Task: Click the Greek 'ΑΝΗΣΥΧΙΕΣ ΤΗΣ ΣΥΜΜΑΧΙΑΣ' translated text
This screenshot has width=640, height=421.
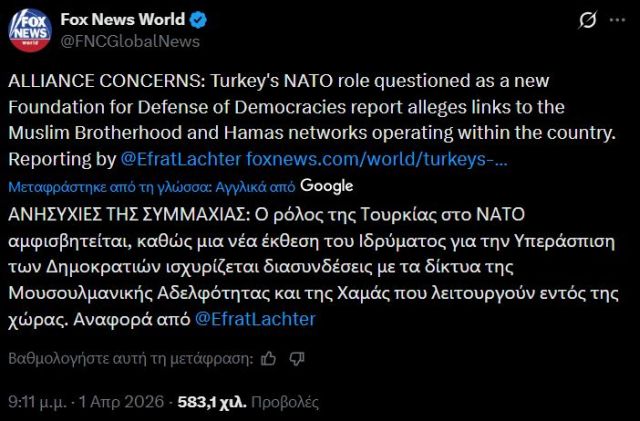Action: (300, 267)
